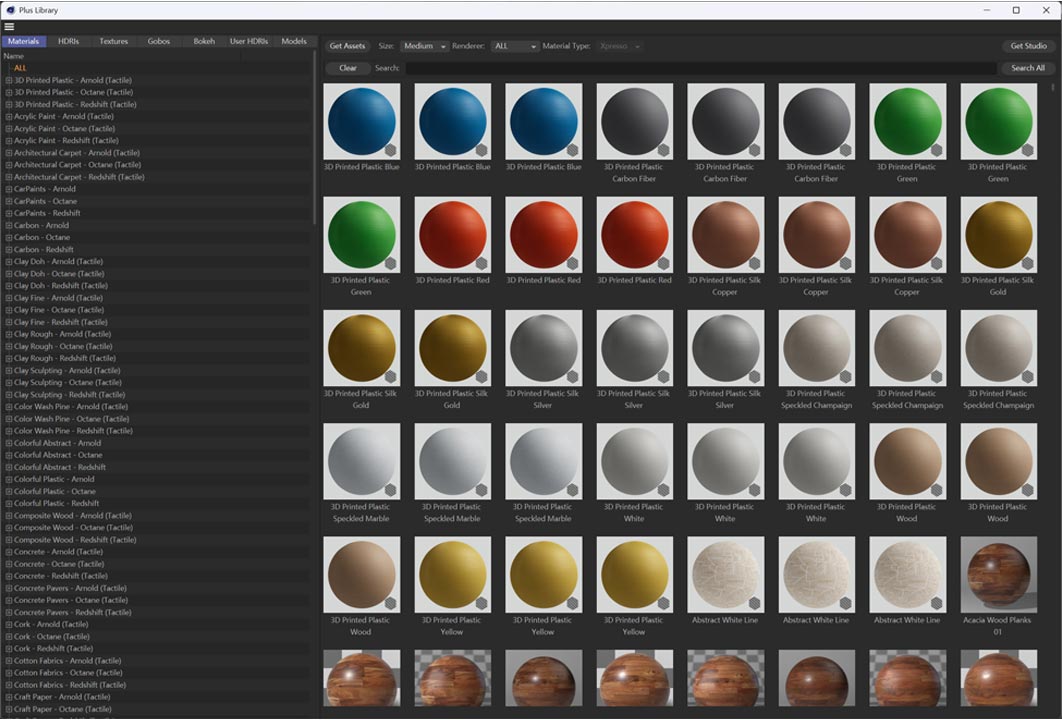The image size is (1062, 720).
Task: Switch to the Gobos tab
Action: pyautogui.click(x=158, y=42)
